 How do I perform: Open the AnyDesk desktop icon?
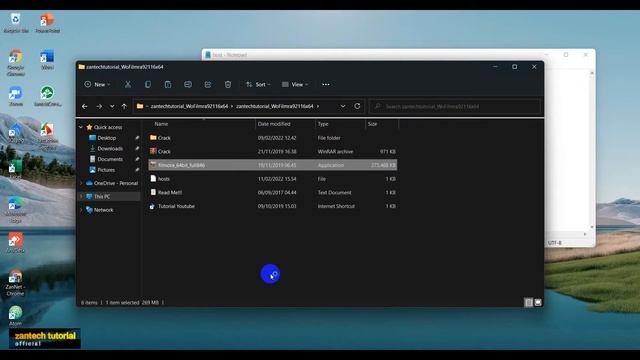[16, 243]
